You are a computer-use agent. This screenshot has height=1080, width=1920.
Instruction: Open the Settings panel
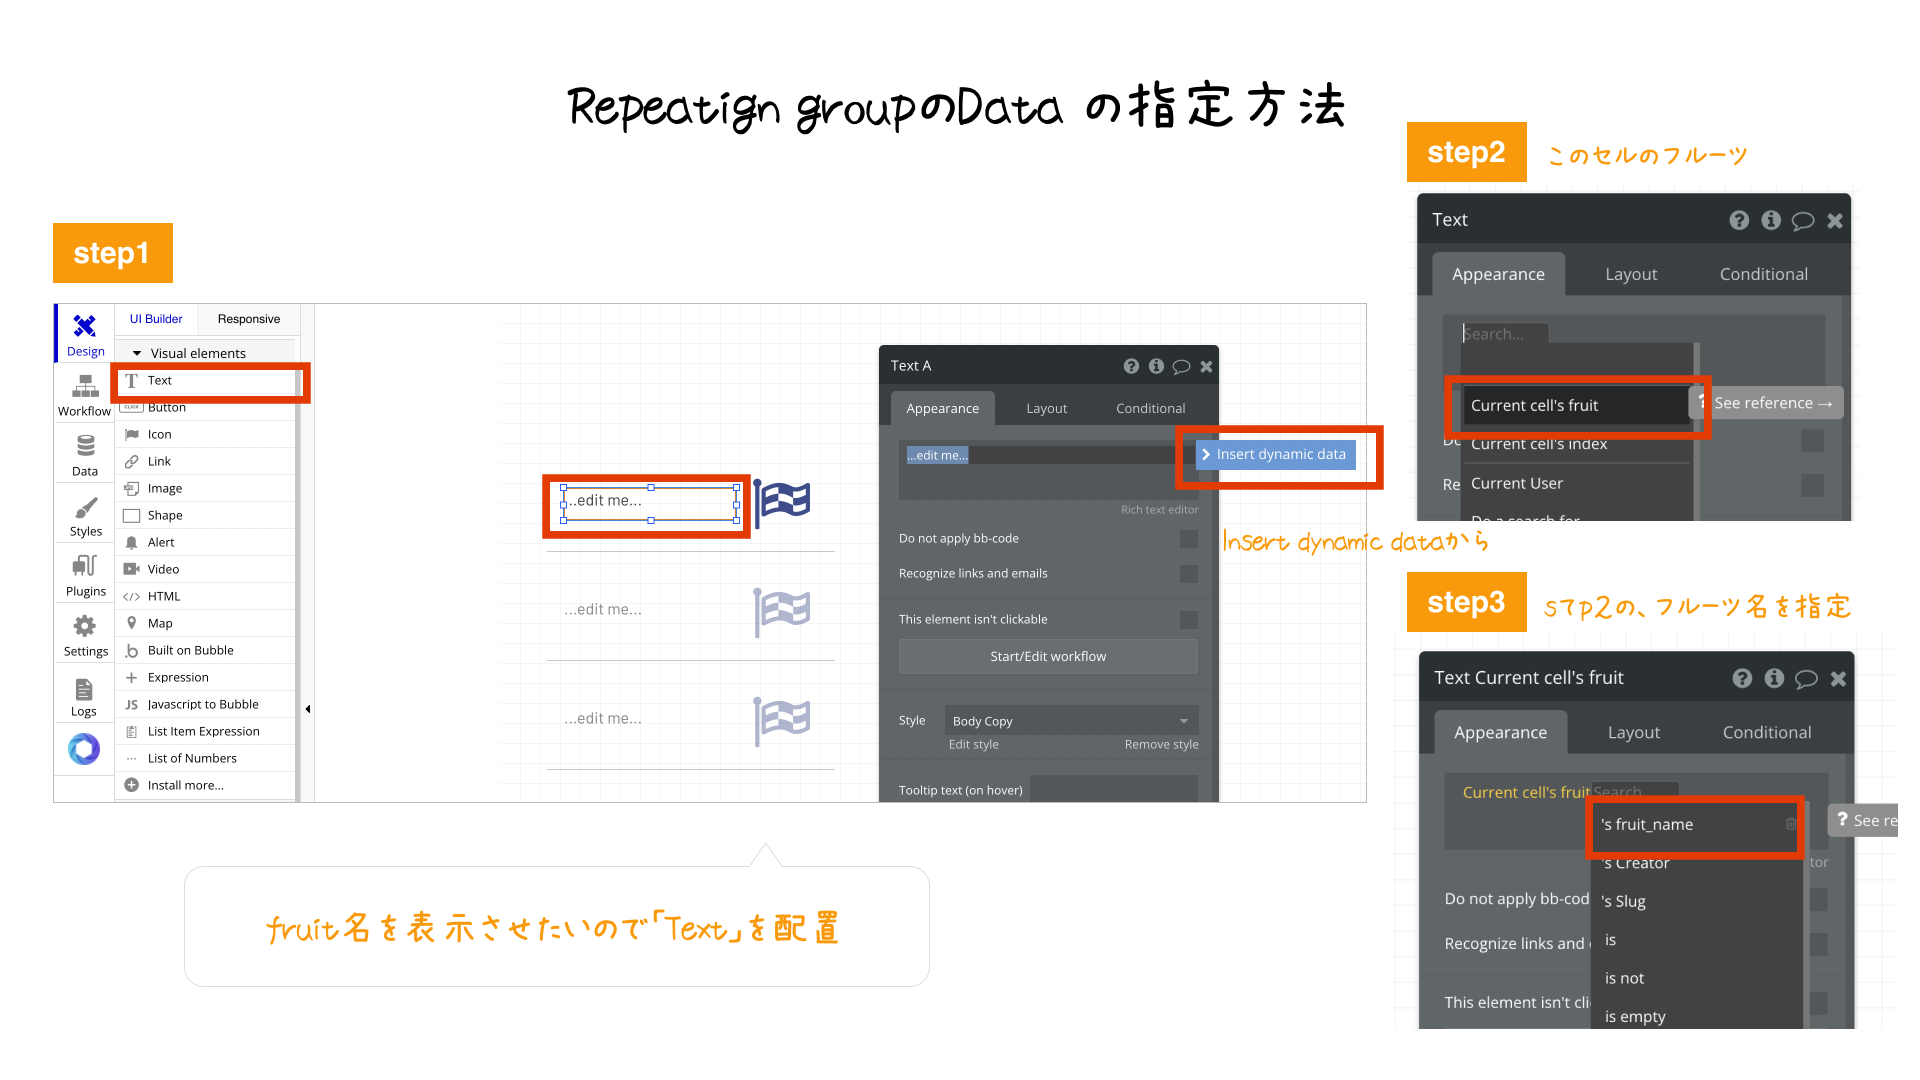pyautogui.click(x=84, y=633)
